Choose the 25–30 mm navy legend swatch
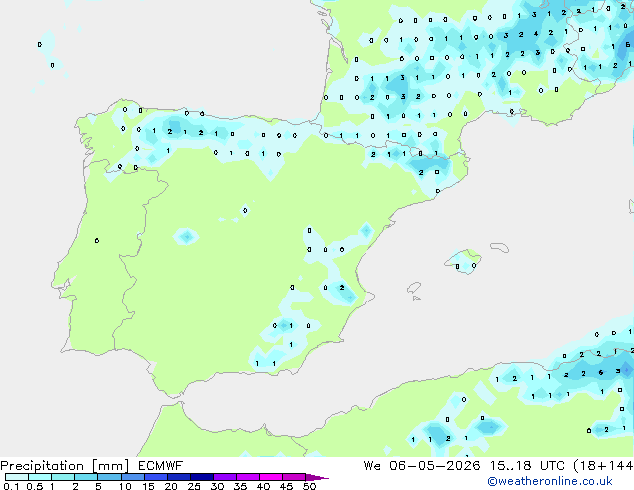Screen dimensions: 634x490 point(201,477)
